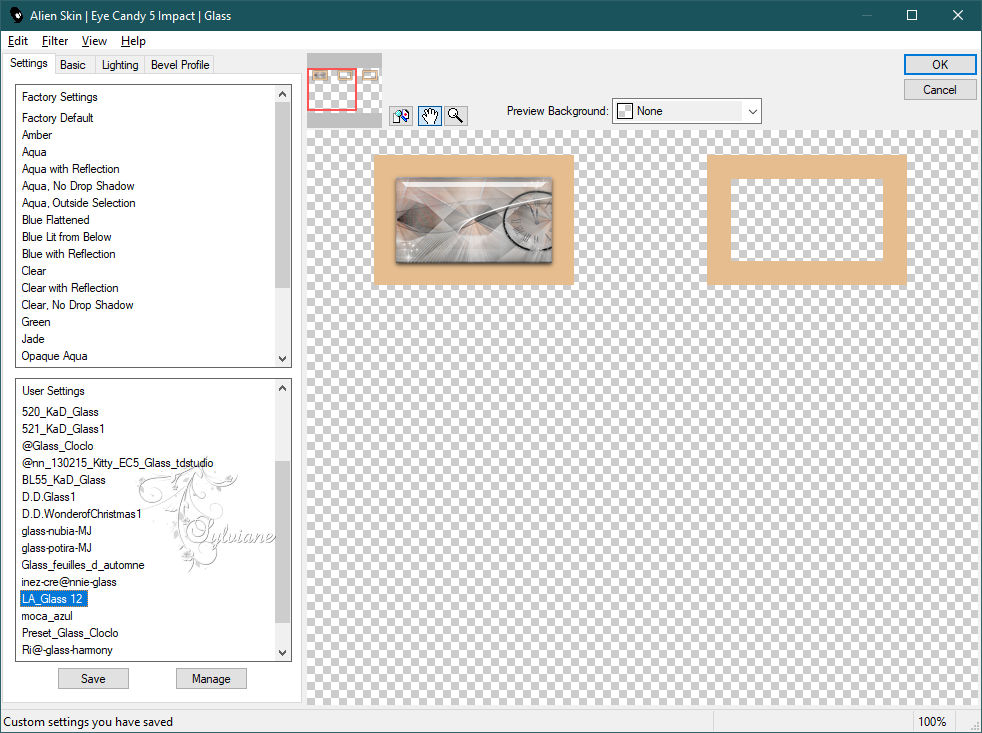Select the Amber preset
The height and width of the screenshot is (733, 982).
point(37,135)
